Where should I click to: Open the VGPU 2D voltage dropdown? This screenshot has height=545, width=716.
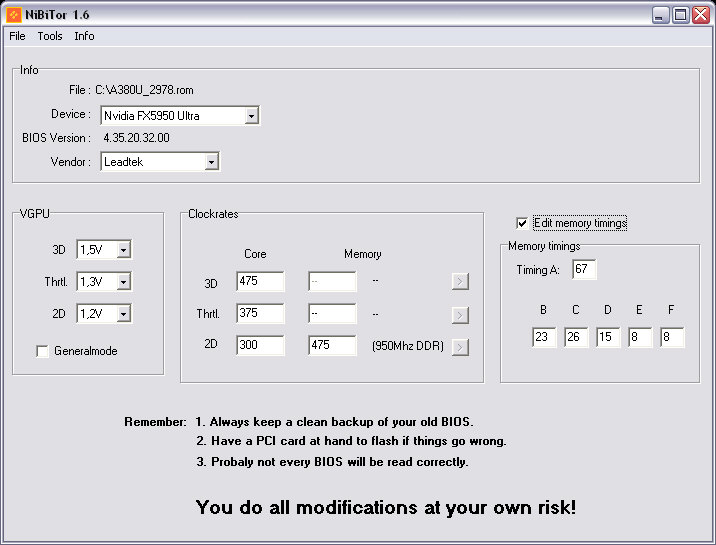click(x=123, y=314)
